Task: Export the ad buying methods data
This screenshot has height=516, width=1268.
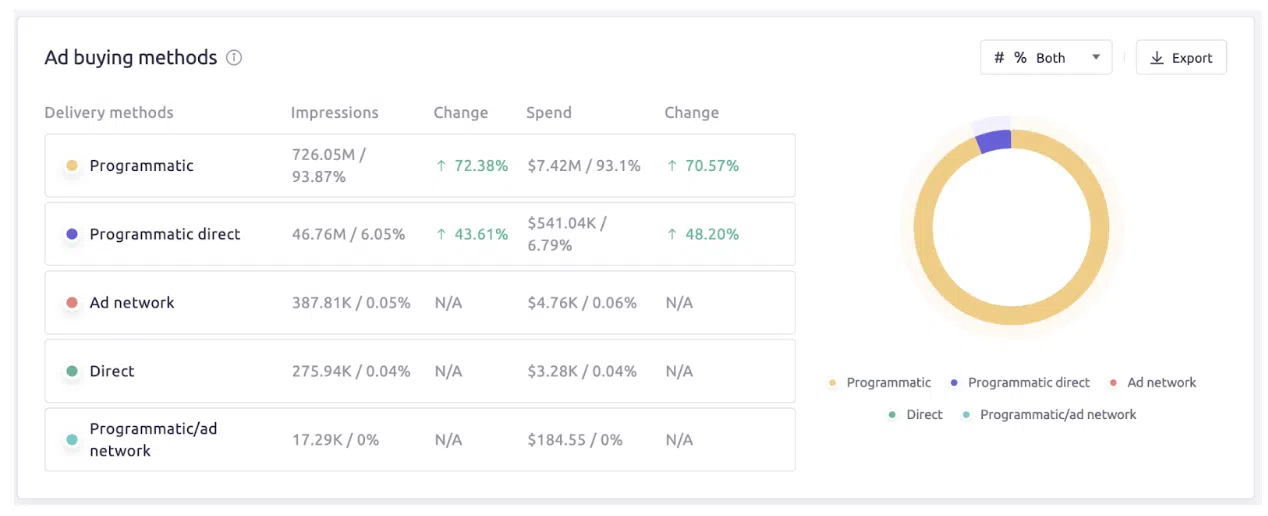Action: (1181, 58)
